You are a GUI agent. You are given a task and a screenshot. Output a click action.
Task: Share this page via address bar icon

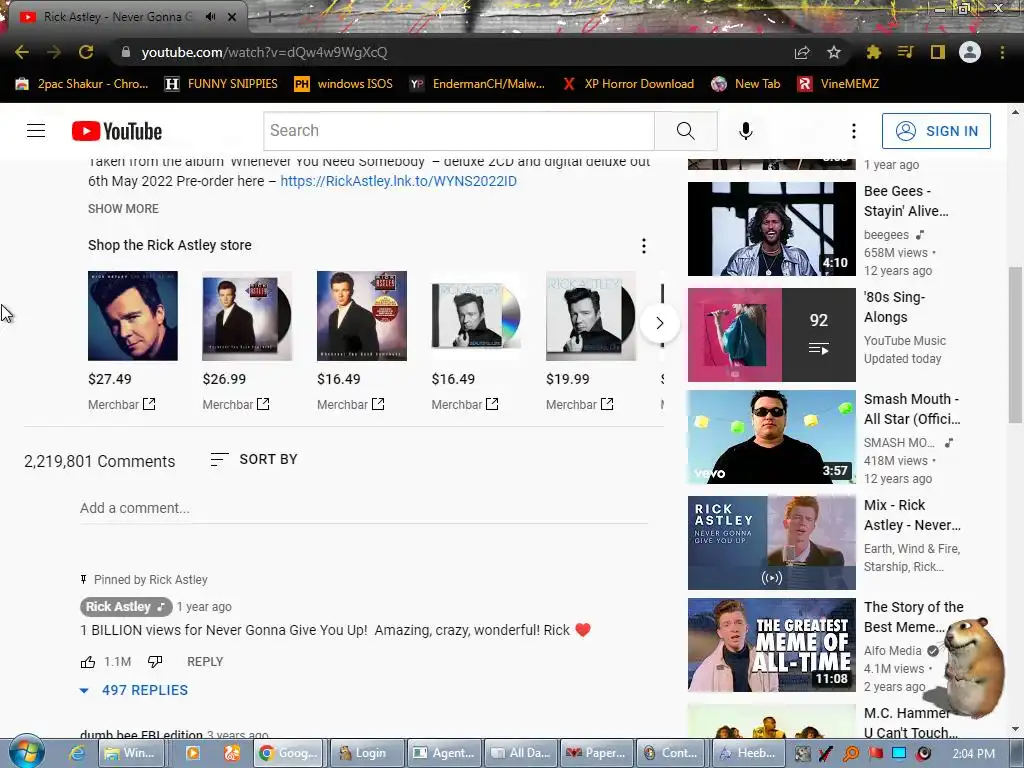[x=802, y=52]
